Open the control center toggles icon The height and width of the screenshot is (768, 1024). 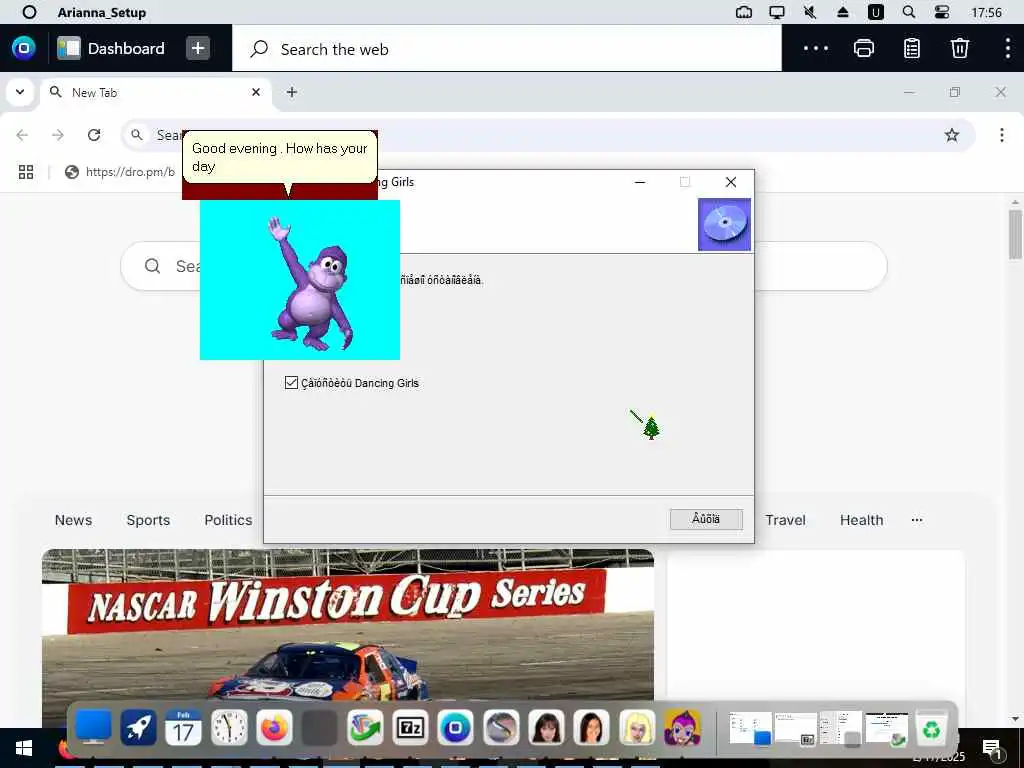(941, 12)
